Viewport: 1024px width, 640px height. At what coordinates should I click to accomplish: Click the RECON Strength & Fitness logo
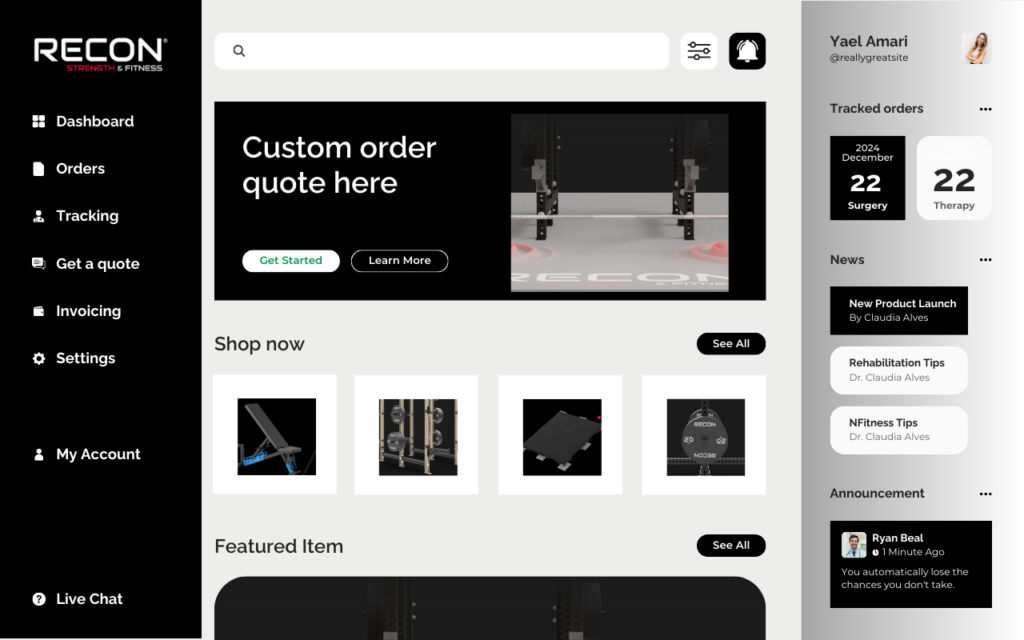[x=101, y=54]
